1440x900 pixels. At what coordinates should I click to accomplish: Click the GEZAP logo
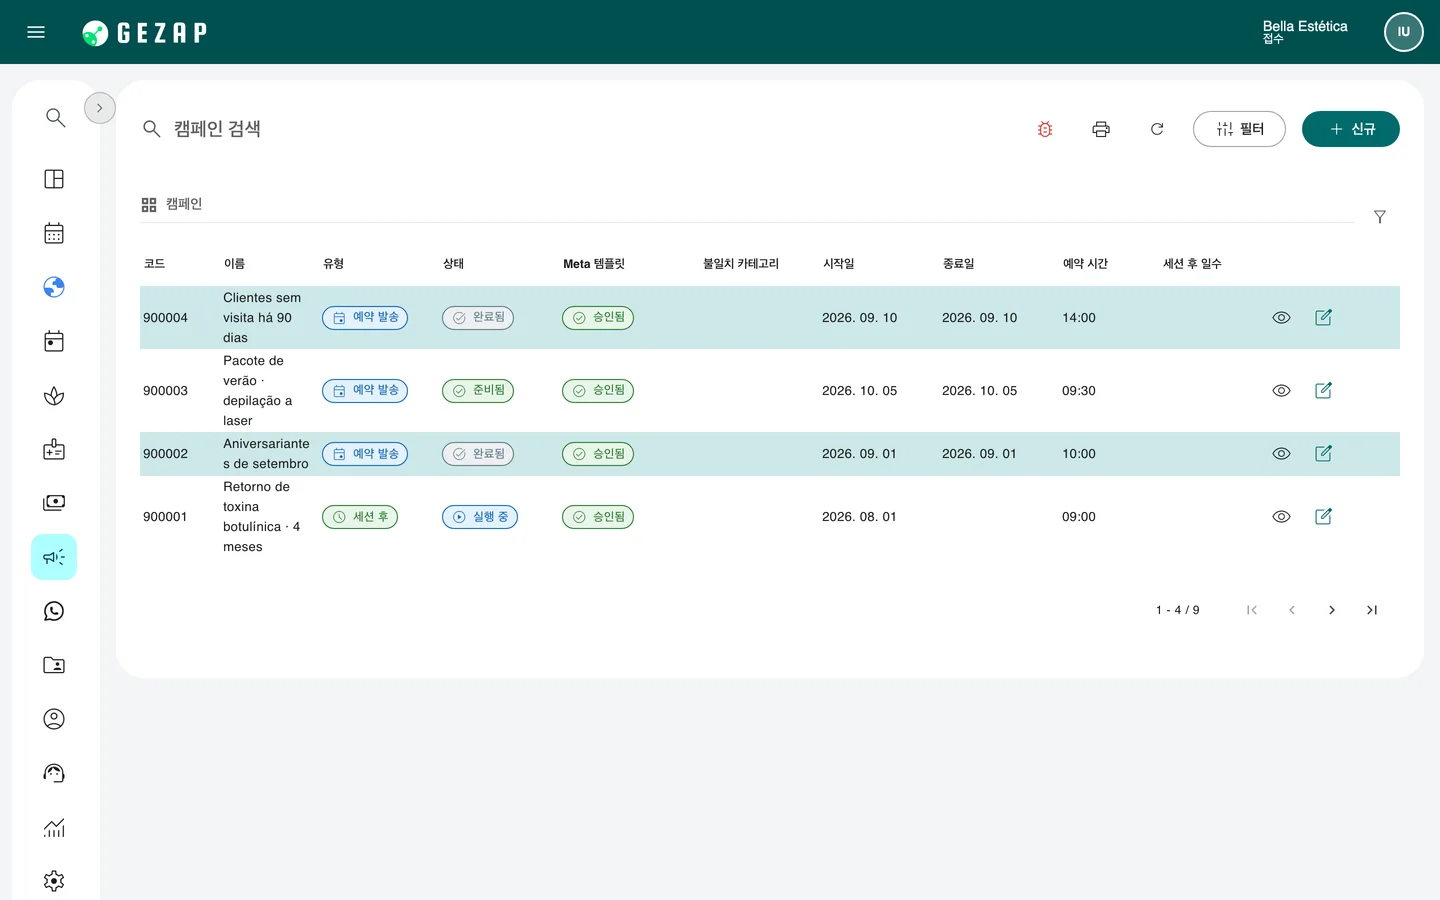(145, 33)
